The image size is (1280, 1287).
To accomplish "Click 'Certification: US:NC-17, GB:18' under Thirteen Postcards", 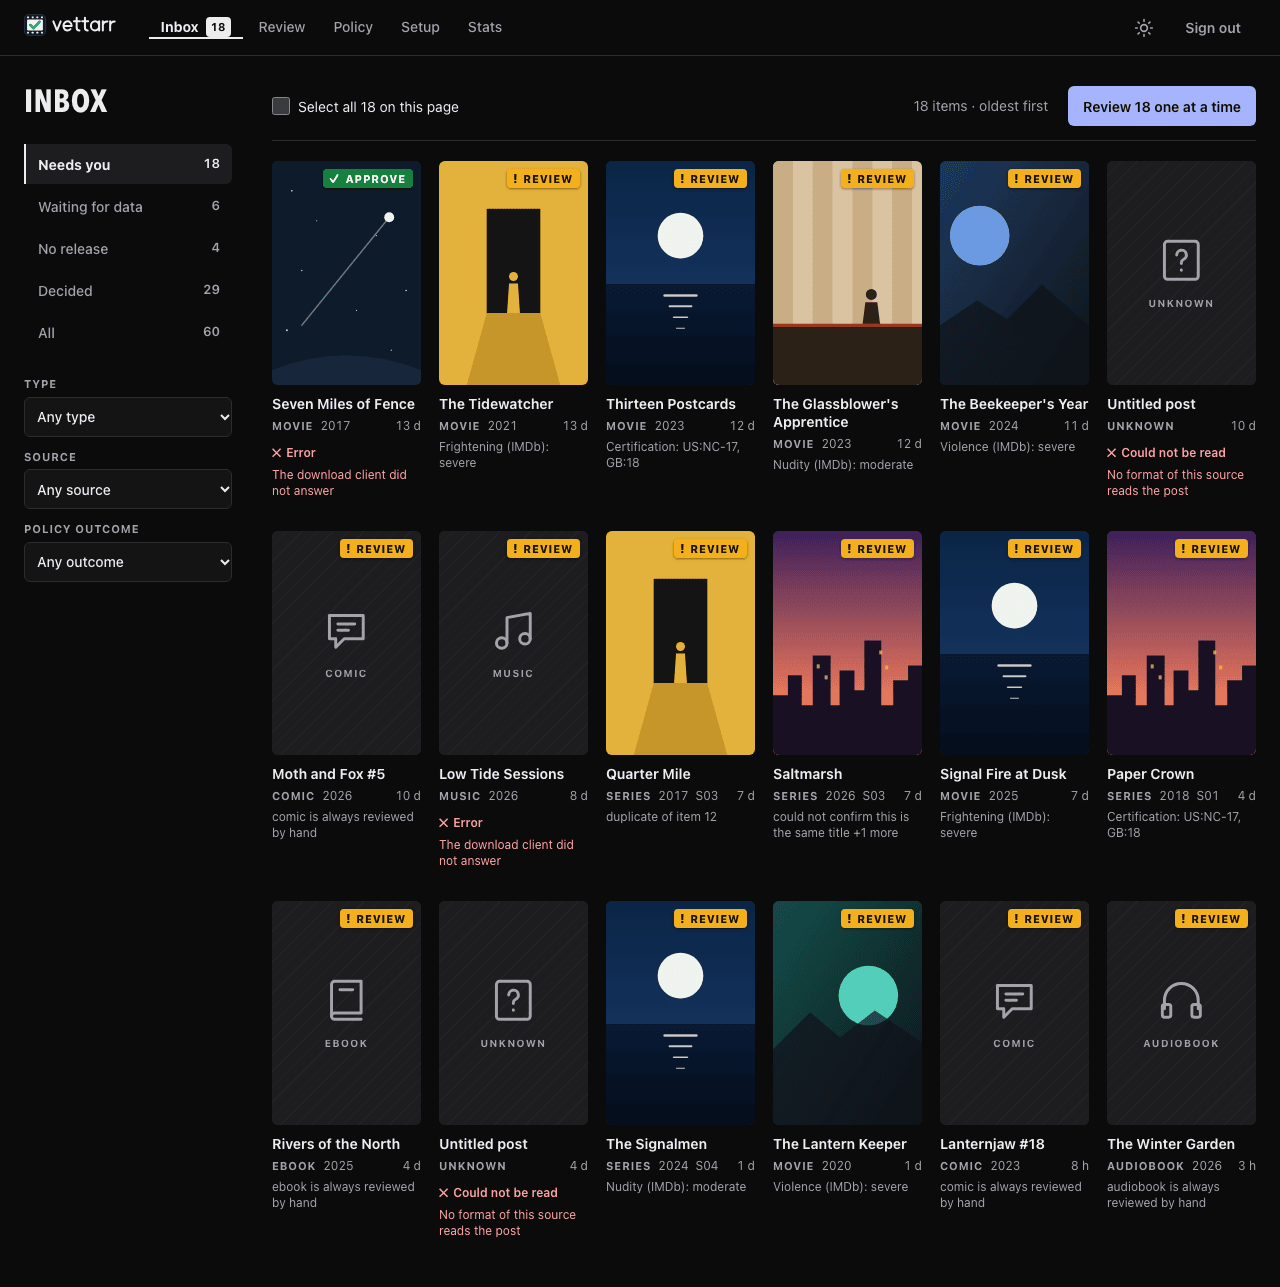I will point(673,455).
